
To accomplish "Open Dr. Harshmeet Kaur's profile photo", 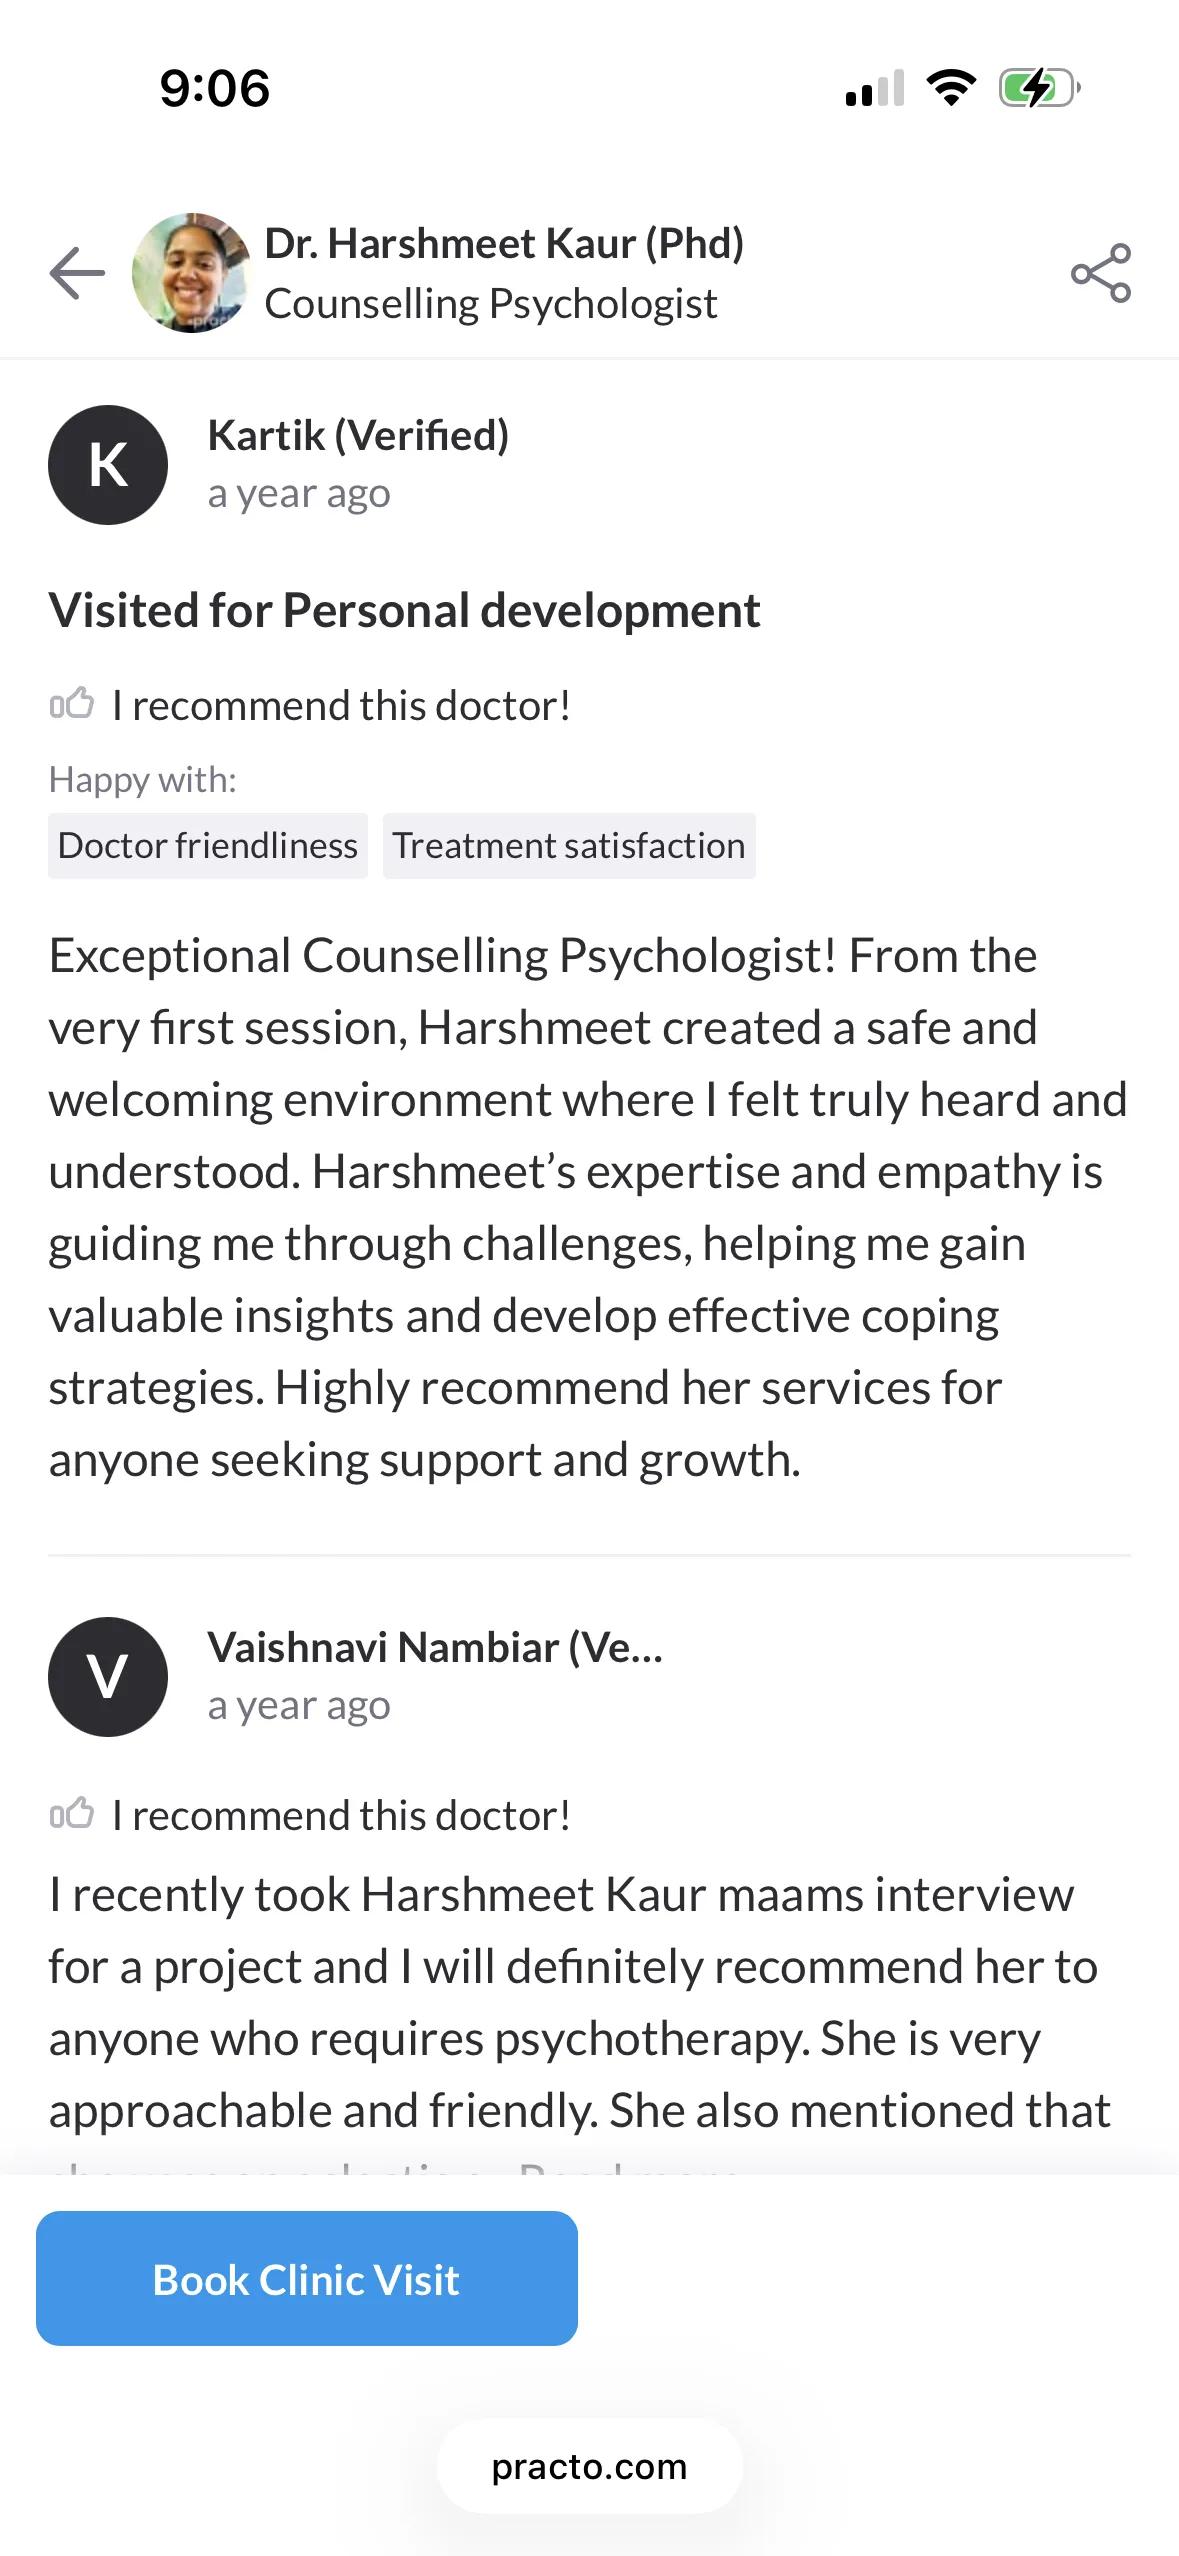I will [191, 273].
